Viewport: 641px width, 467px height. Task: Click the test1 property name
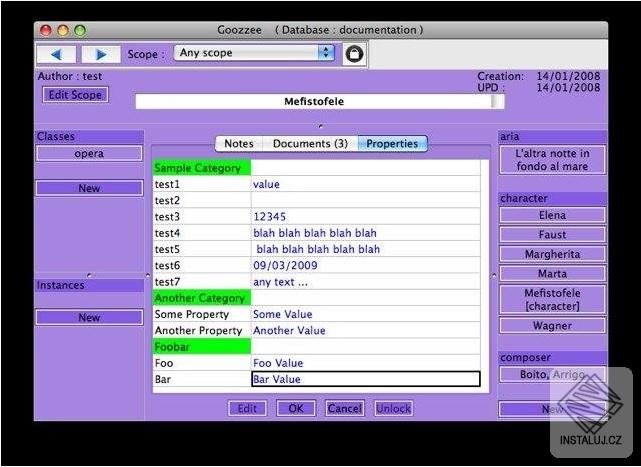[202, 184]
